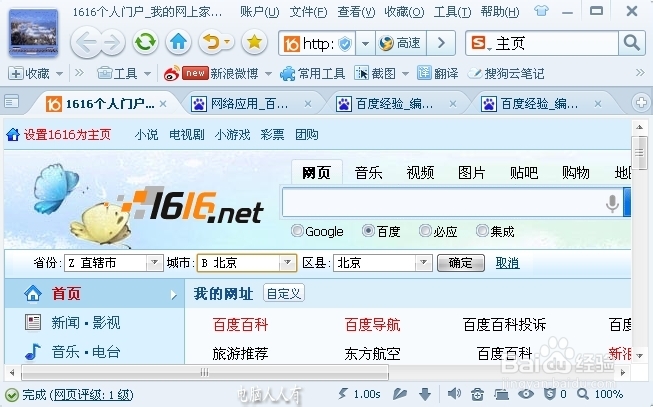
Task: Open the 账户 menu
Action: [x=259, y=12]
